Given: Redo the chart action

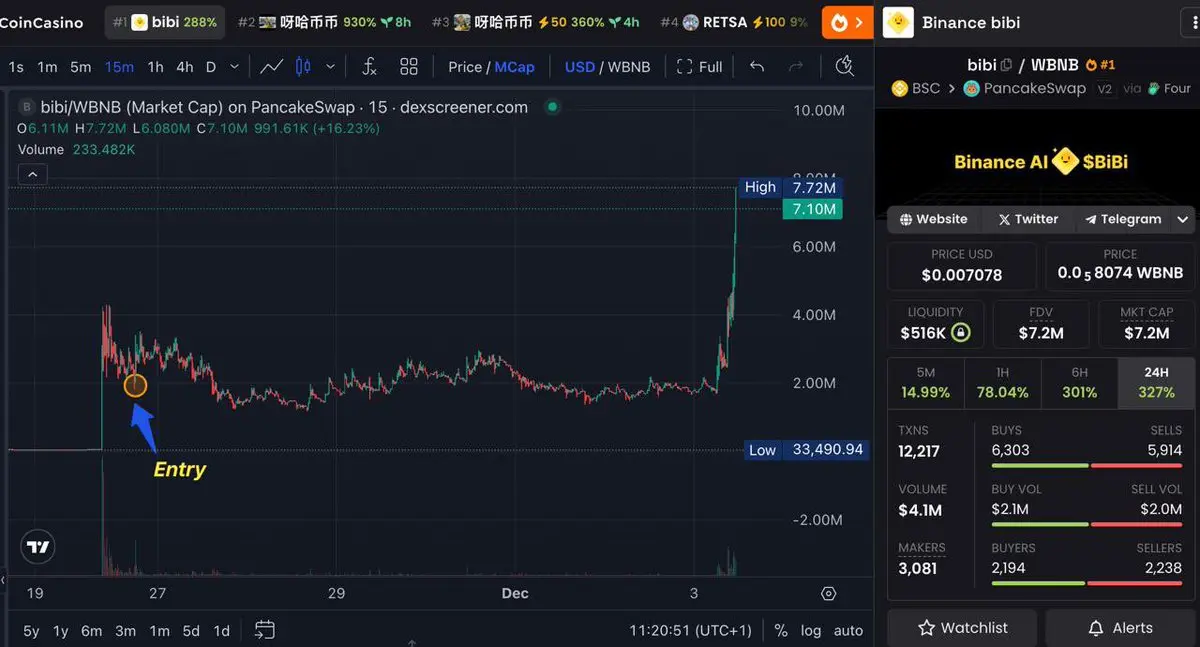Looking at the screenshot, I should click(796, 67).
